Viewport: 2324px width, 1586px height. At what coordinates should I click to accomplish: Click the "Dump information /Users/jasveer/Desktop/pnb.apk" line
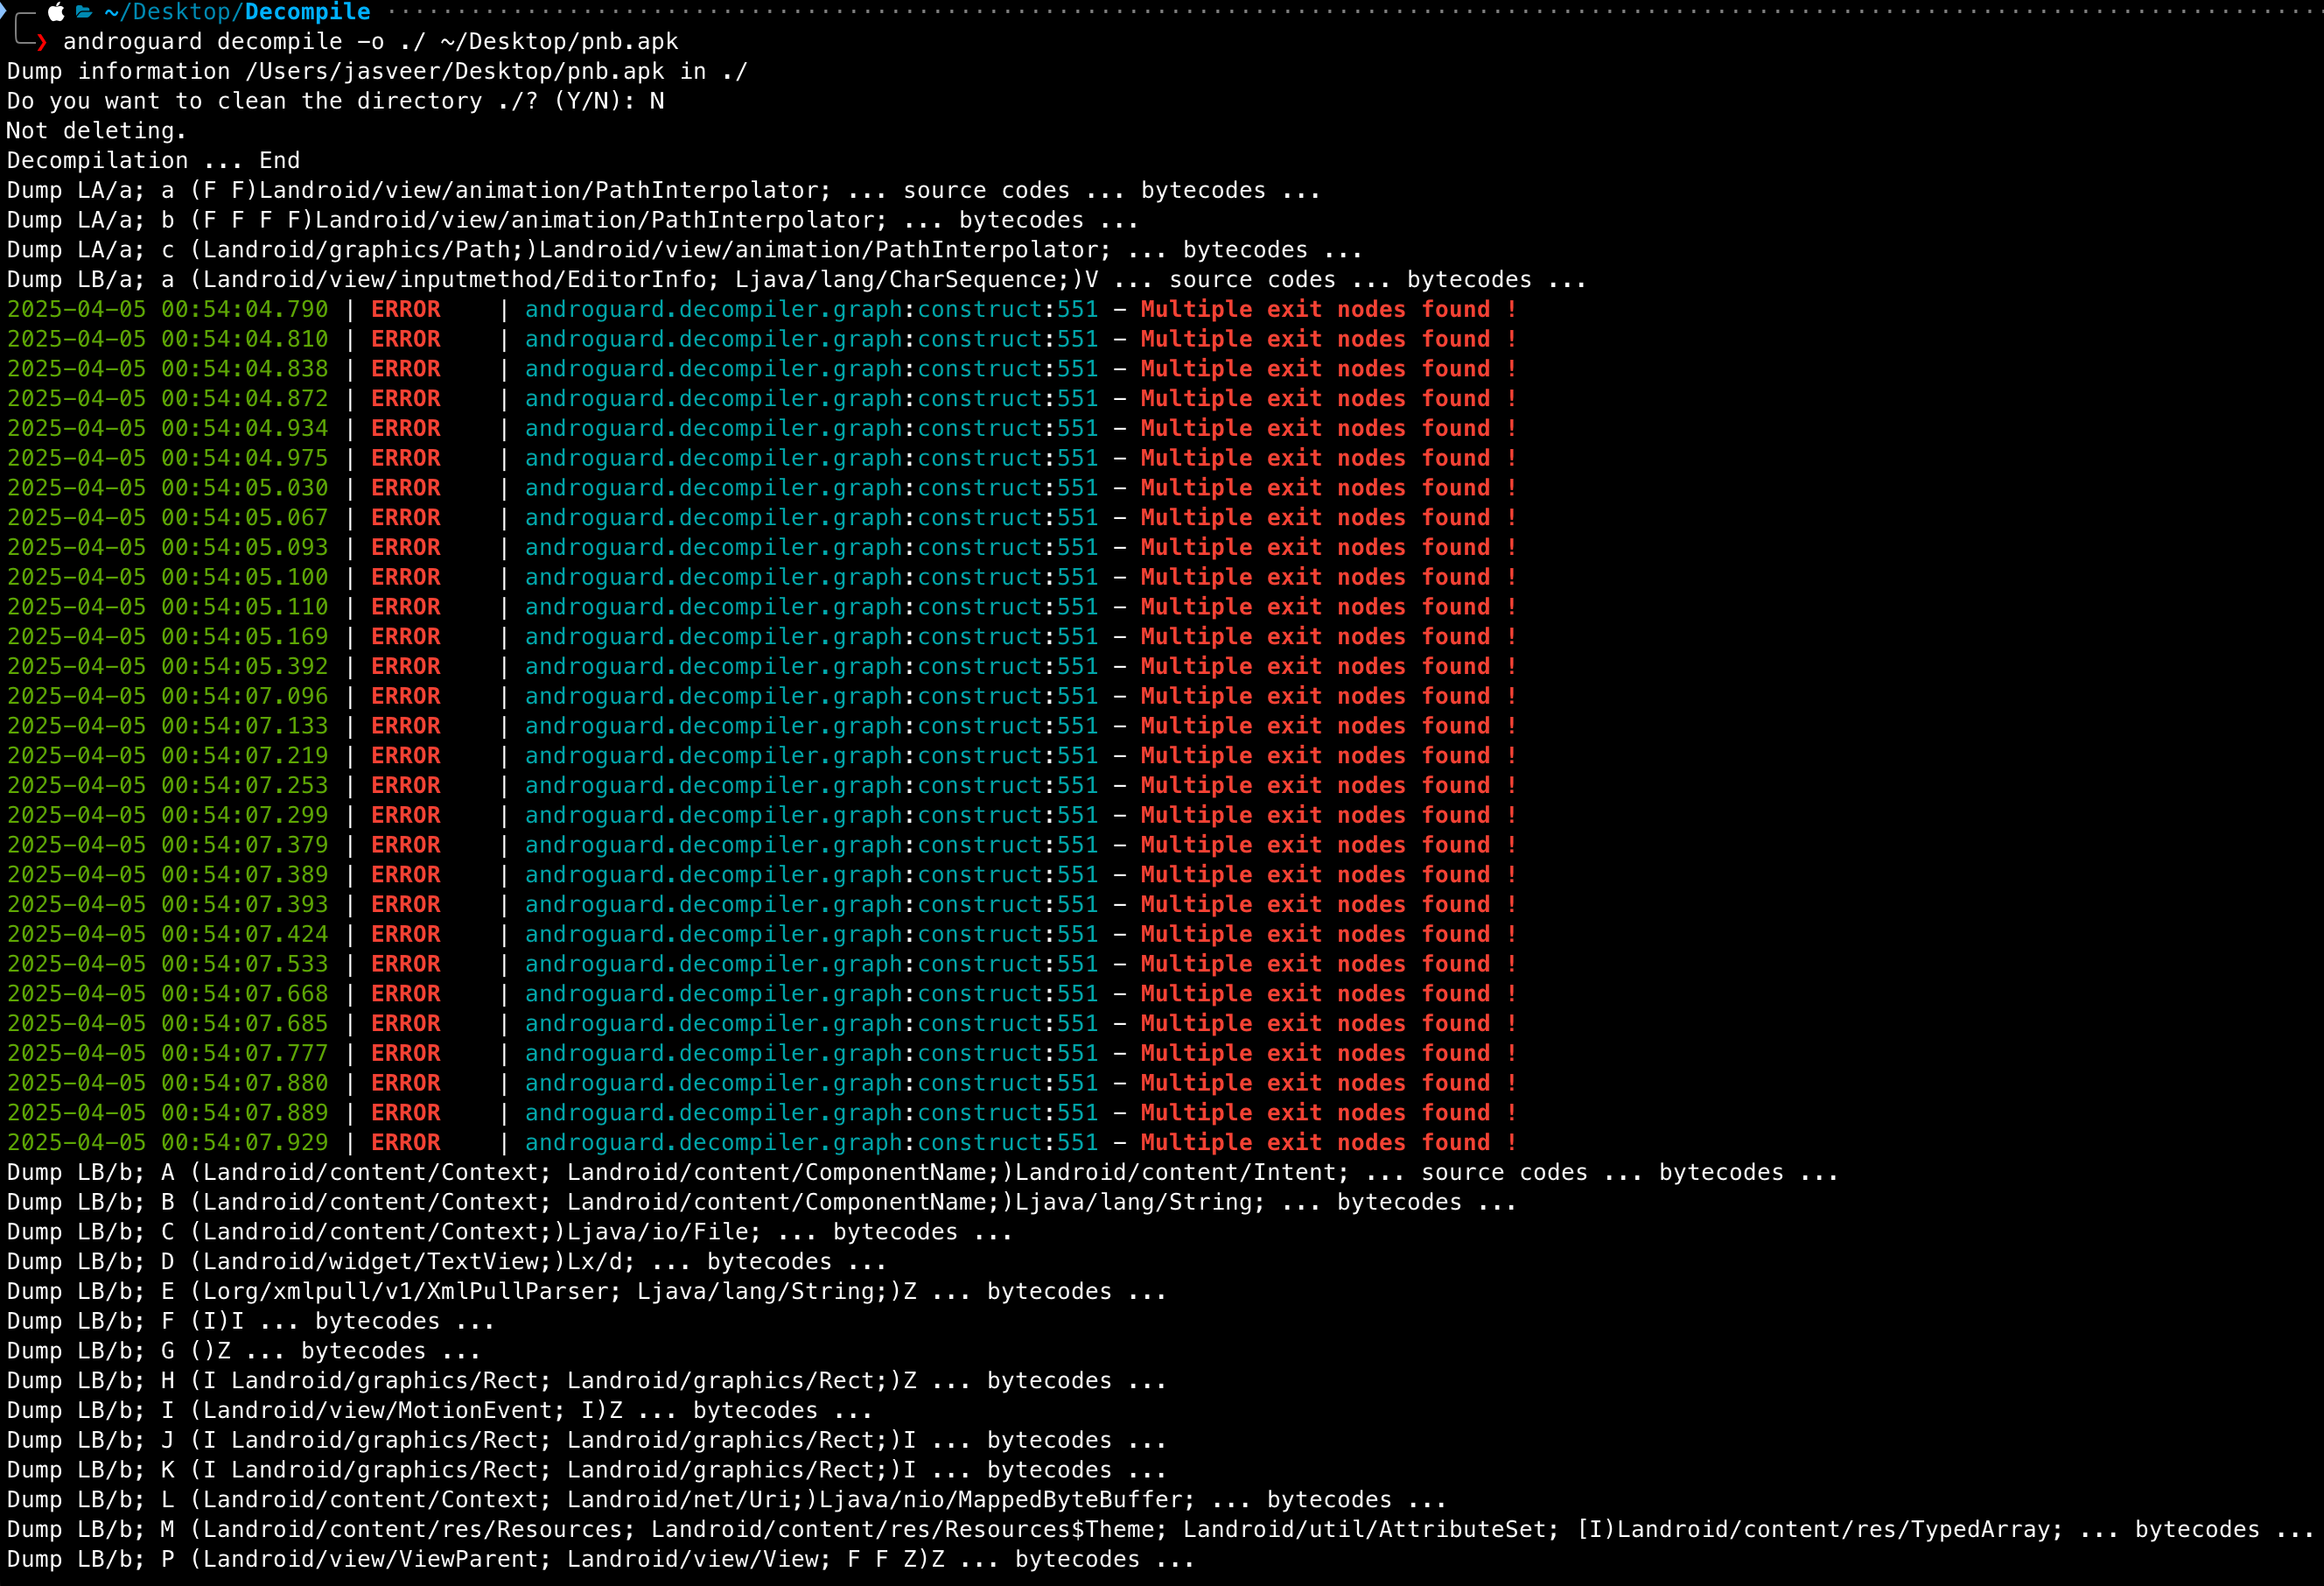[x=377, y=72]
